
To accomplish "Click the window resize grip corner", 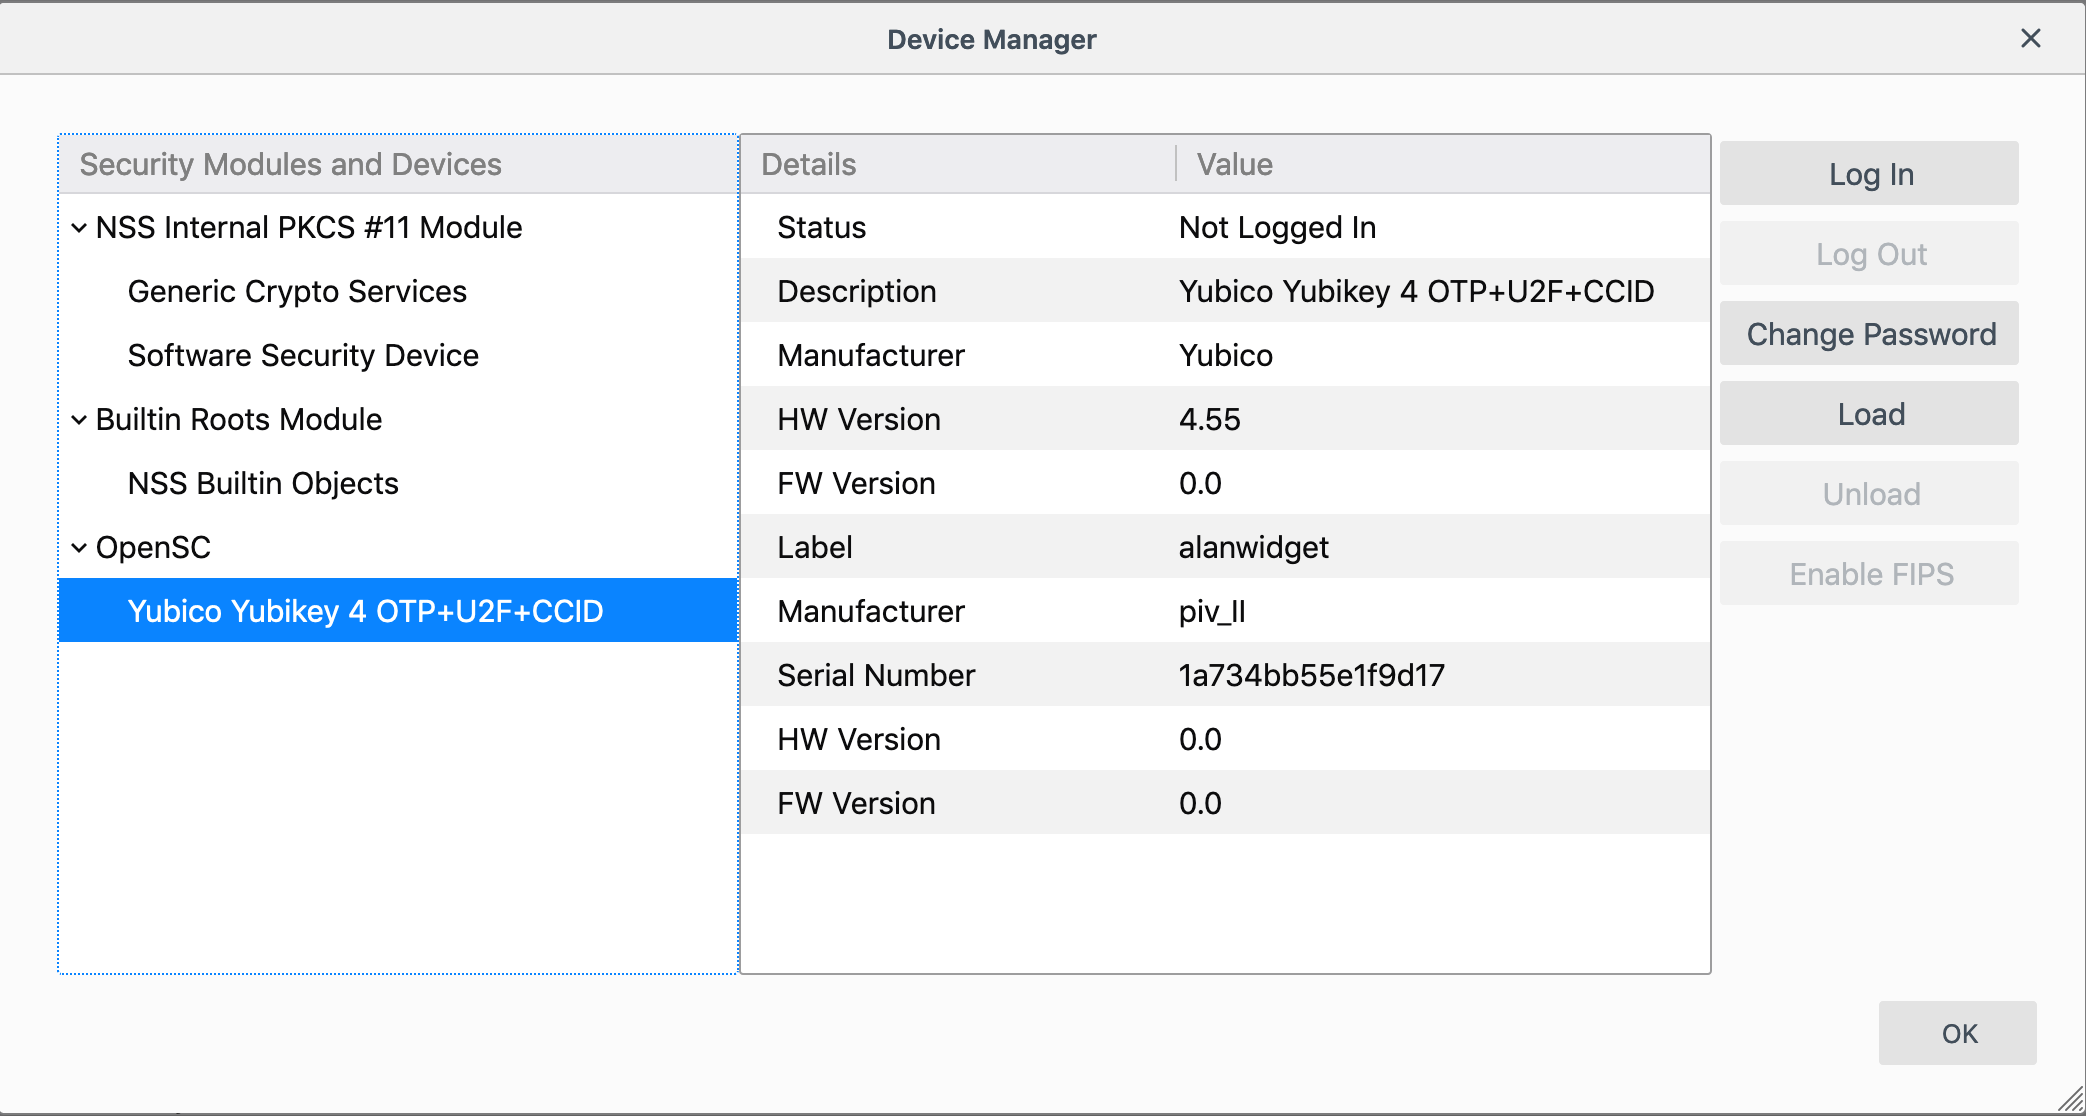I will (2072, 1101).
